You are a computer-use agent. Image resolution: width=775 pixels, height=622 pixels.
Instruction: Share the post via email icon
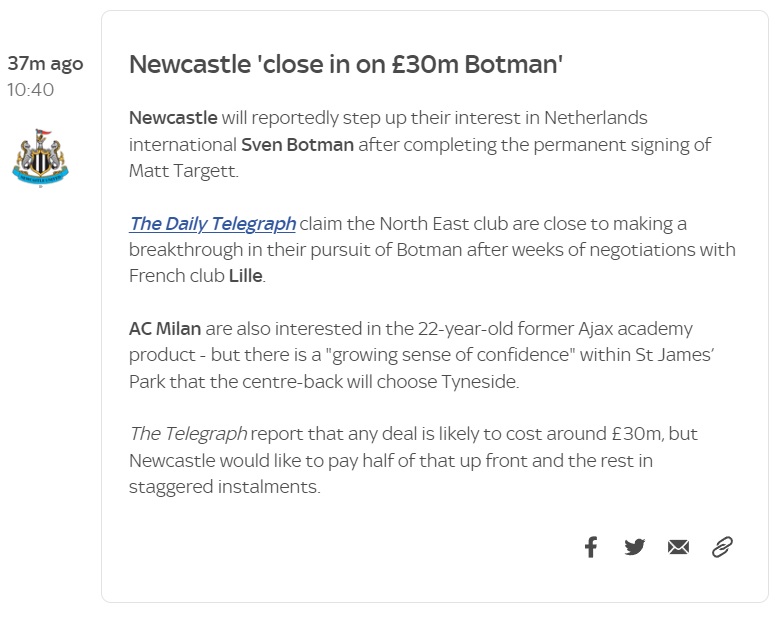point(679,547)
